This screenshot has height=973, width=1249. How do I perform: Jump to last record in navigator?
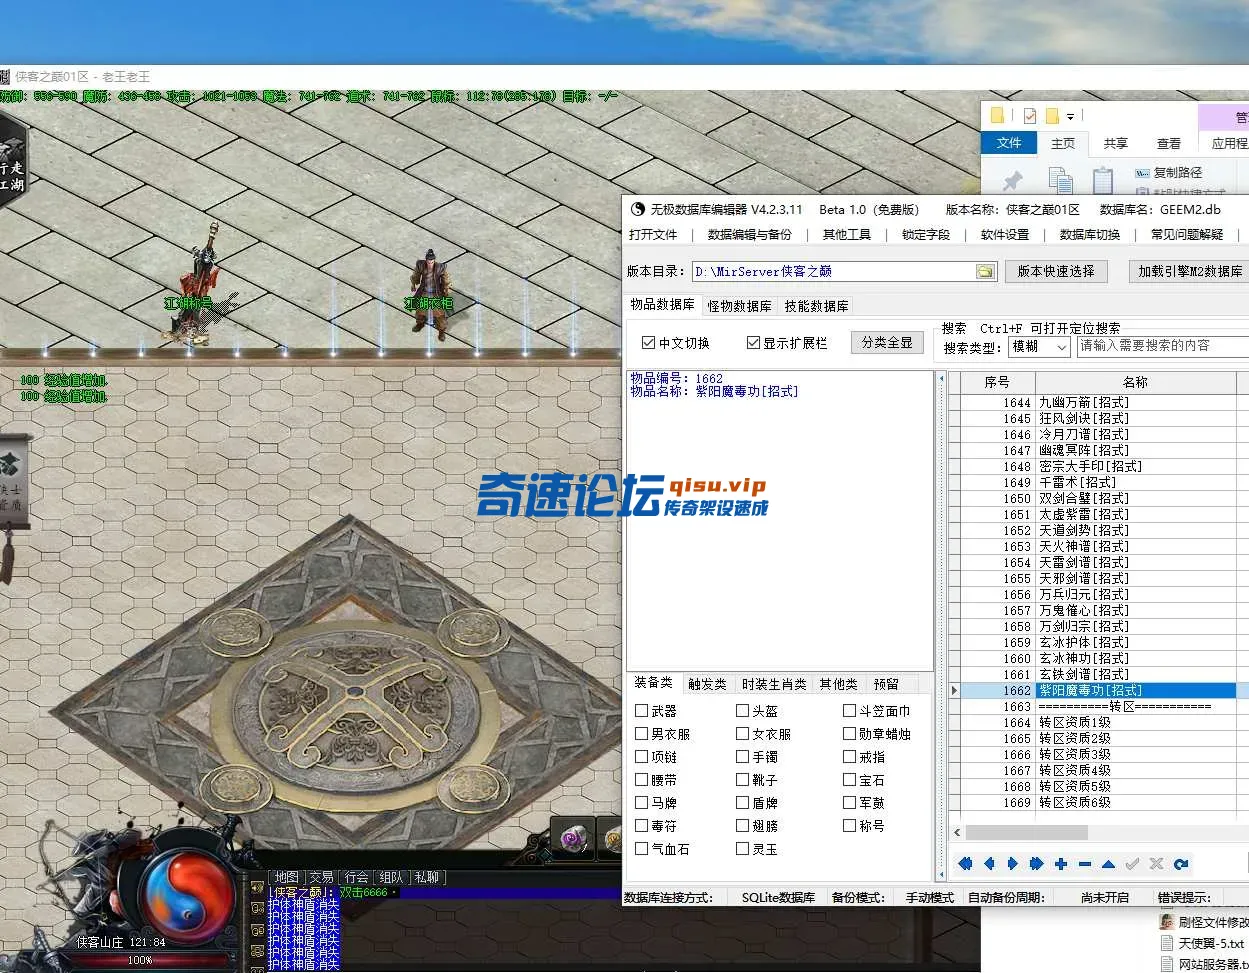[1037, 864]
